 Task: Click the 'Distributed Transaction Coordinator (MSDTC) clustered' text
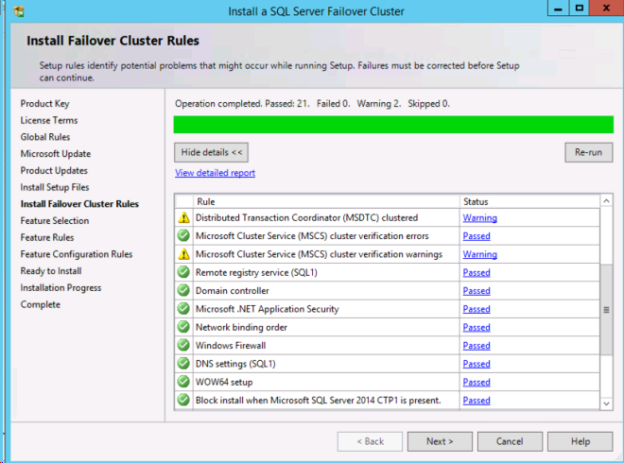[x=307, y=218]
